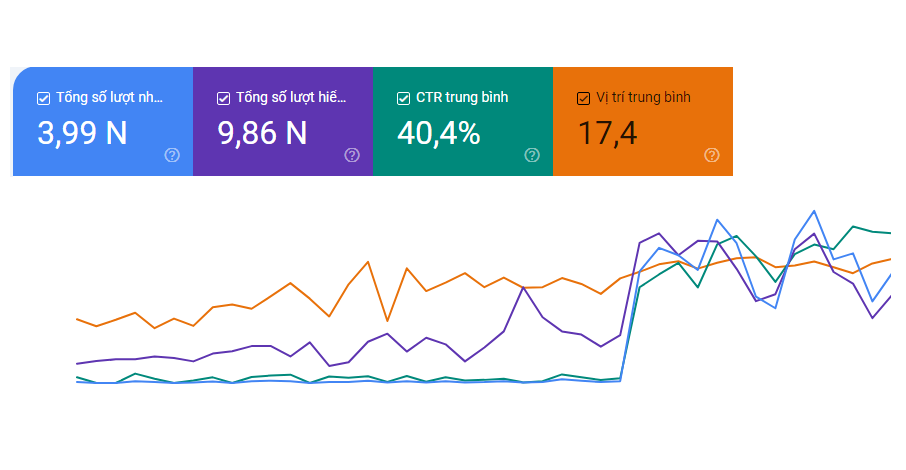The height and width of the screenshot is (470, 906).
Task: Toggle the CTR trung bình checkbox
Action: coord(403,98)
